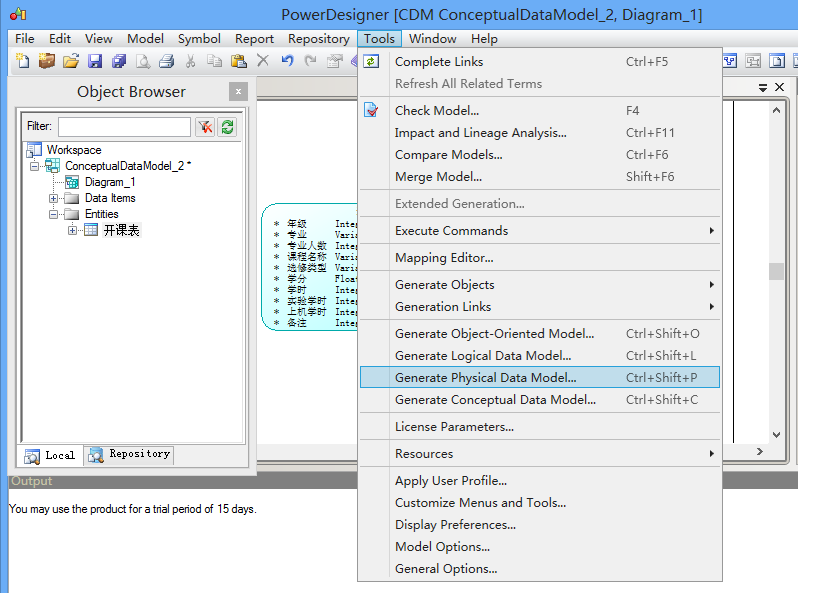The image size is (819, 593).
Task: Expand the 开课表 entity node
Action: tap(72, 230)
